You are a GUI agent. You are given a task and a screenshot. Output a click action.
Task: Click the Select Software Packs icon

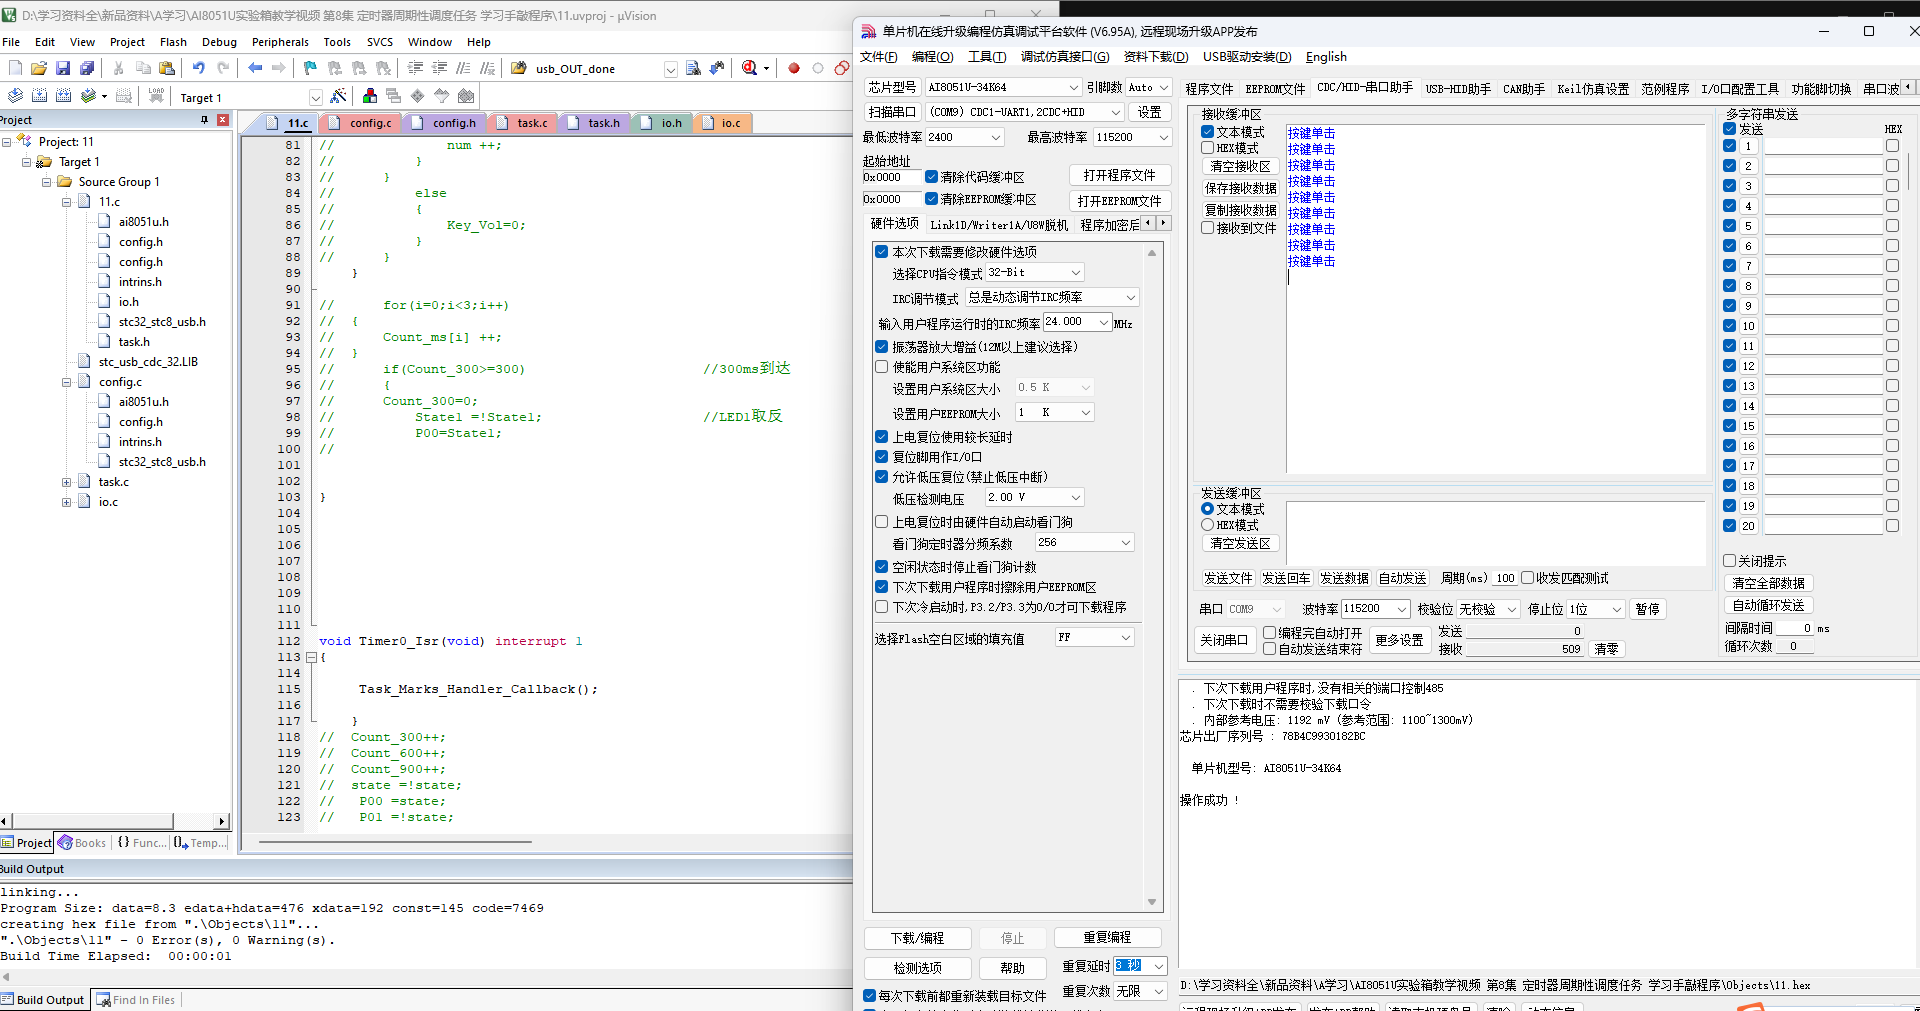coord(442,96)
